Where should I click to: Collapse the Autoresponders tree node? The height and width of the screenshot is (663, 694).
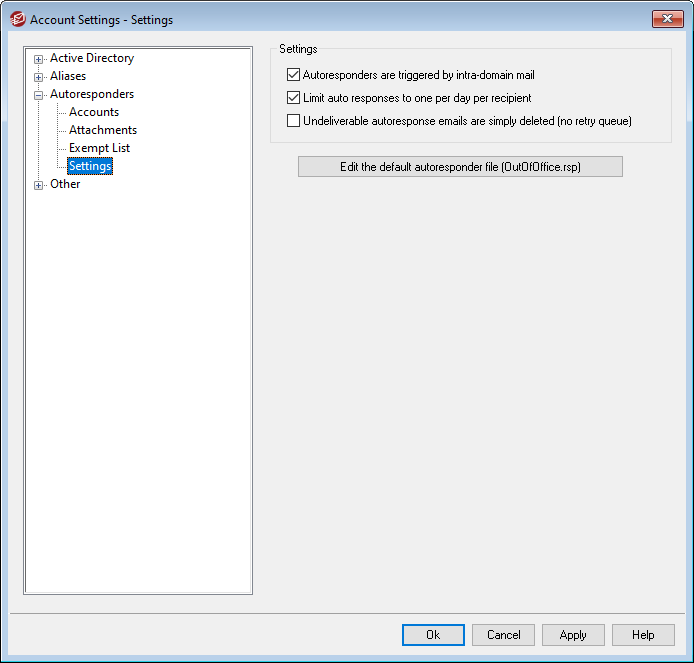point(39,95)
